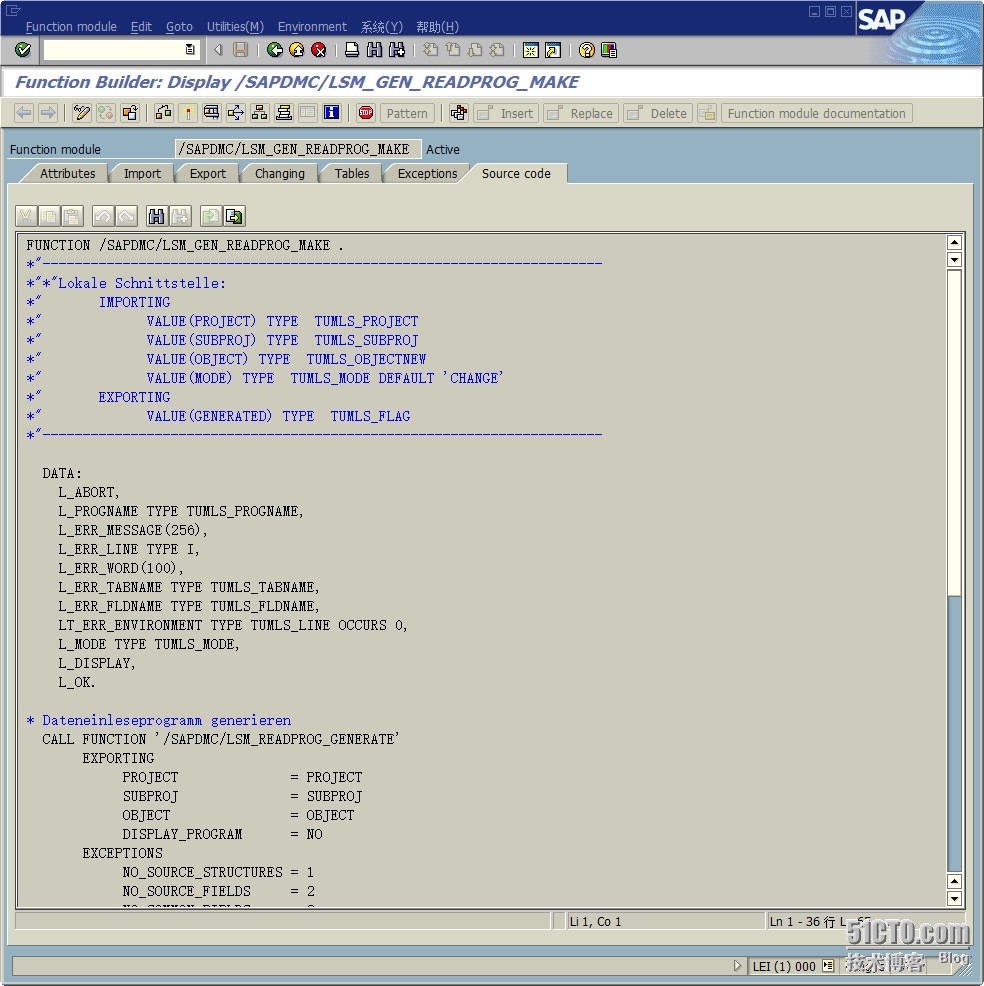
Task: Open the Function module menu
Action: click(x=71, y=26)
